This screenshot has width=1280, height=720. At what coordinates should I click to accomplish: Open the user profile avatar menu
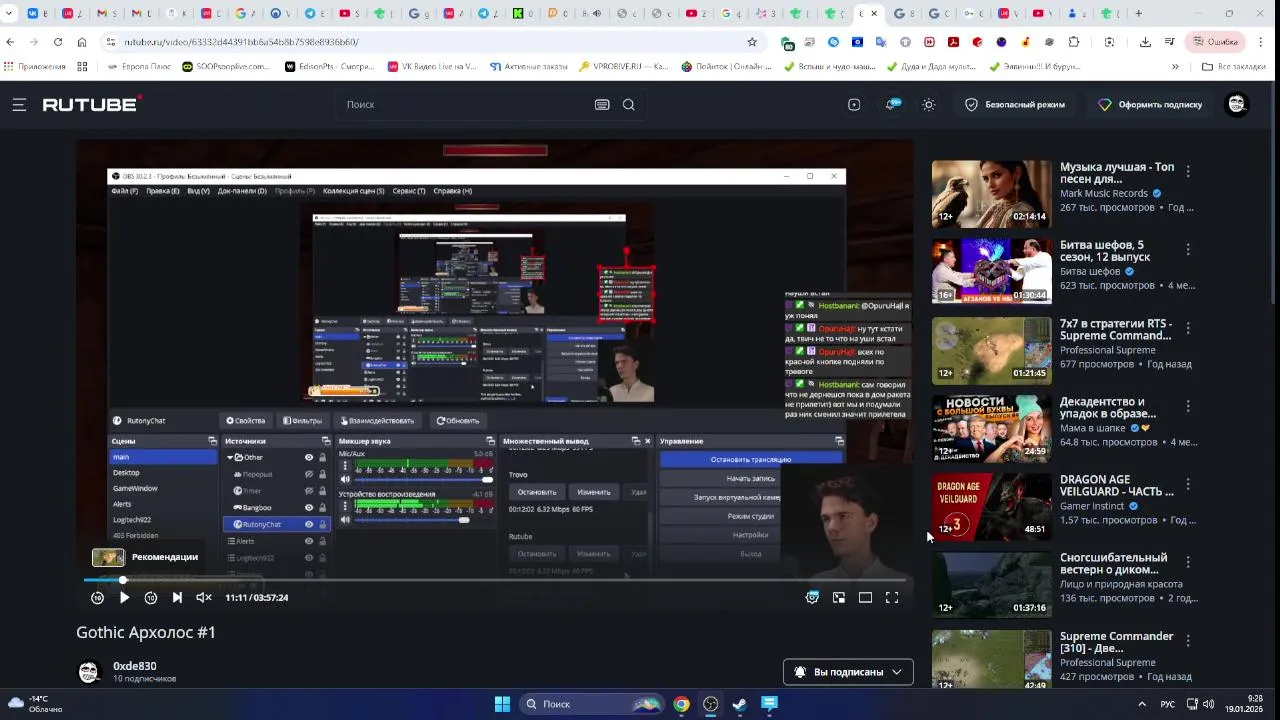pyautogui.click(x=1237, y=104)
